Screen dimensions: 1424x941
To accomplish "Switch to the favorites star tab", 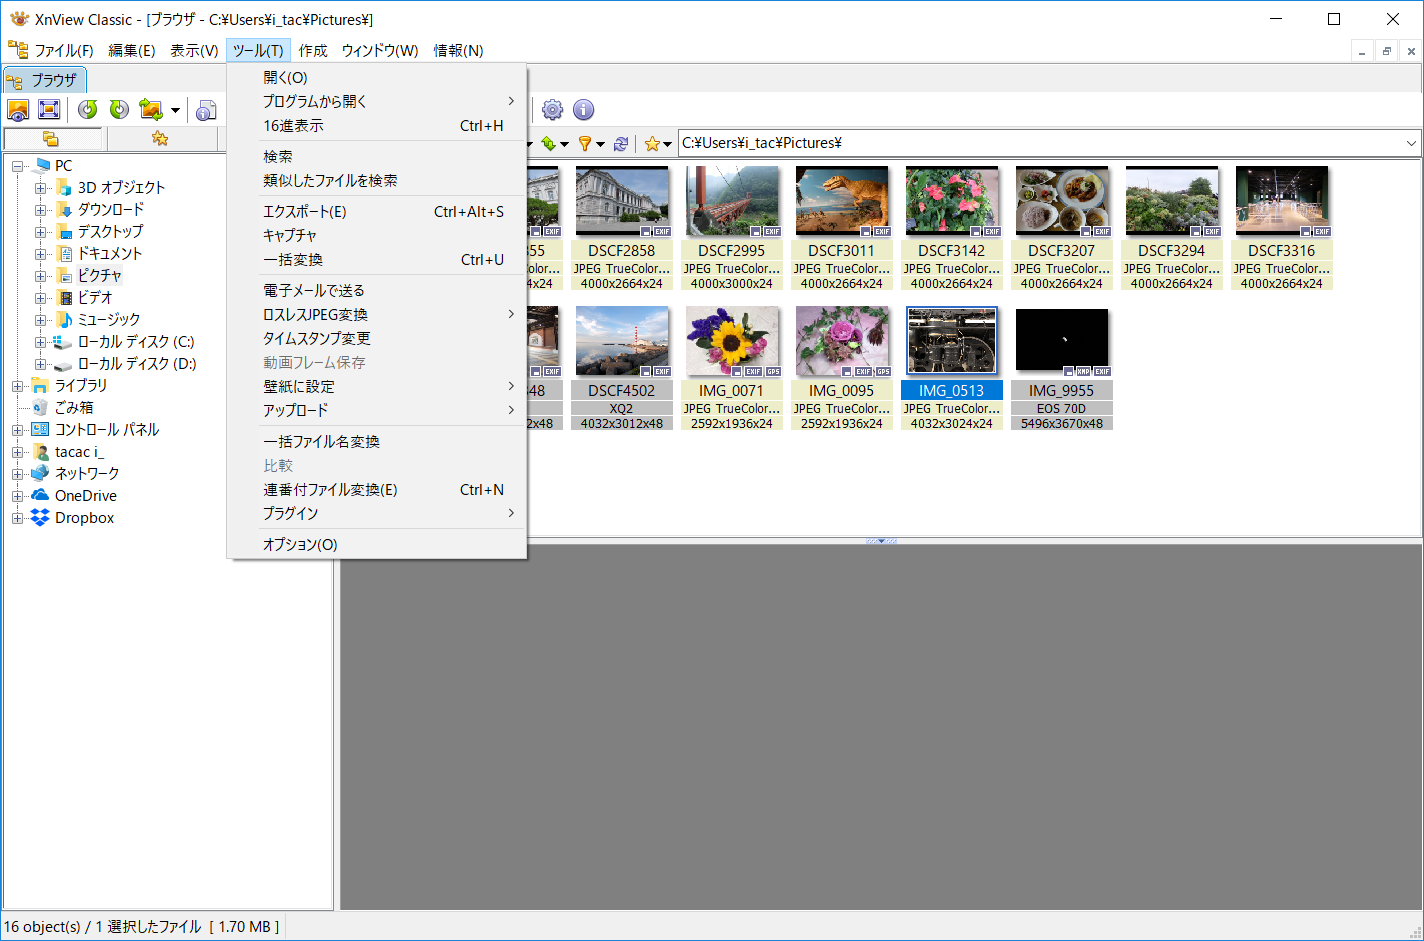I will click(159, 139).
